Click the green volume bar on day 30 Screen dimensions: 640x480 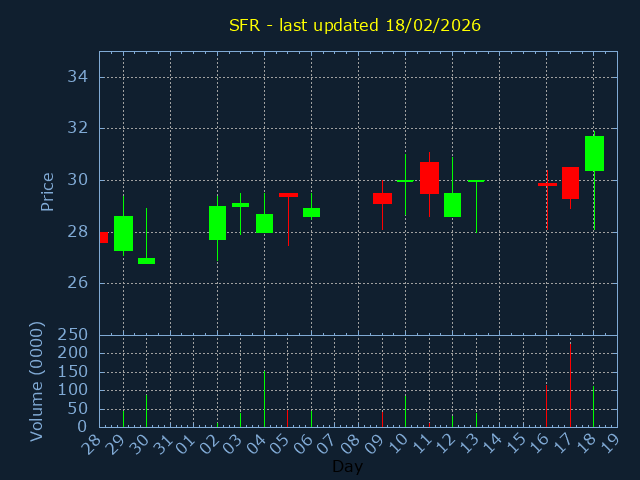point(146,410)
